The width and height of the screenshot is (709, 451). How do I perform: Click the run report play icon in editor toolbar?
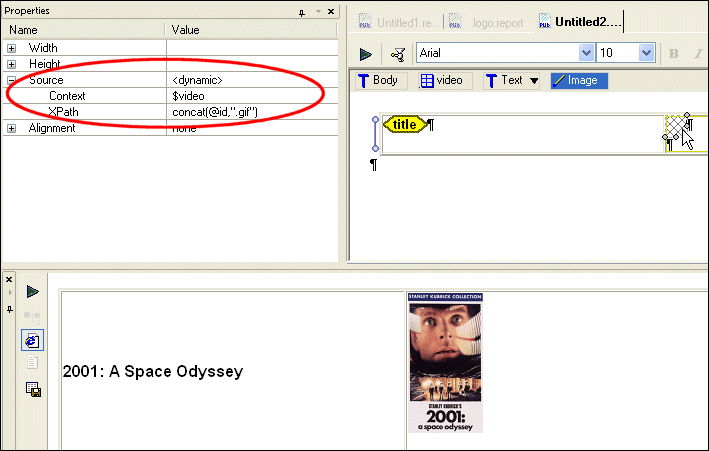click(366, 54)
